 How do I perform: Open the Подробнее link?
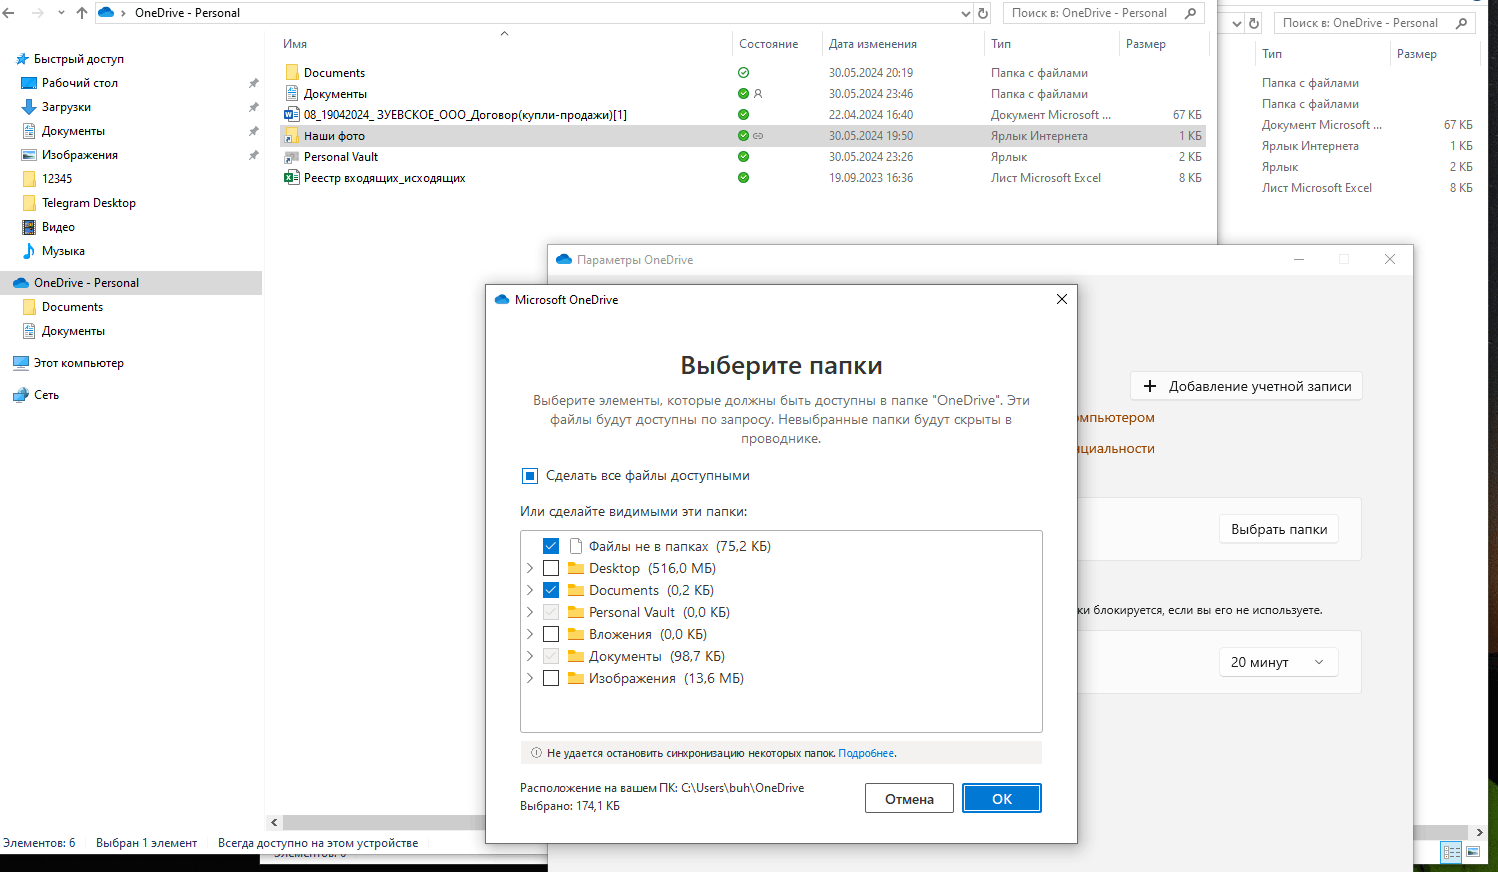(866, 753)
